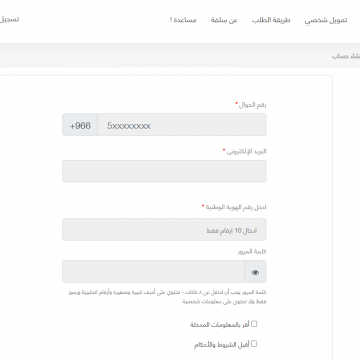Screen dimensions: 360x360
Task: Click the ادخل رقم الهوية الوطنية label
Action: pos(236,207)
